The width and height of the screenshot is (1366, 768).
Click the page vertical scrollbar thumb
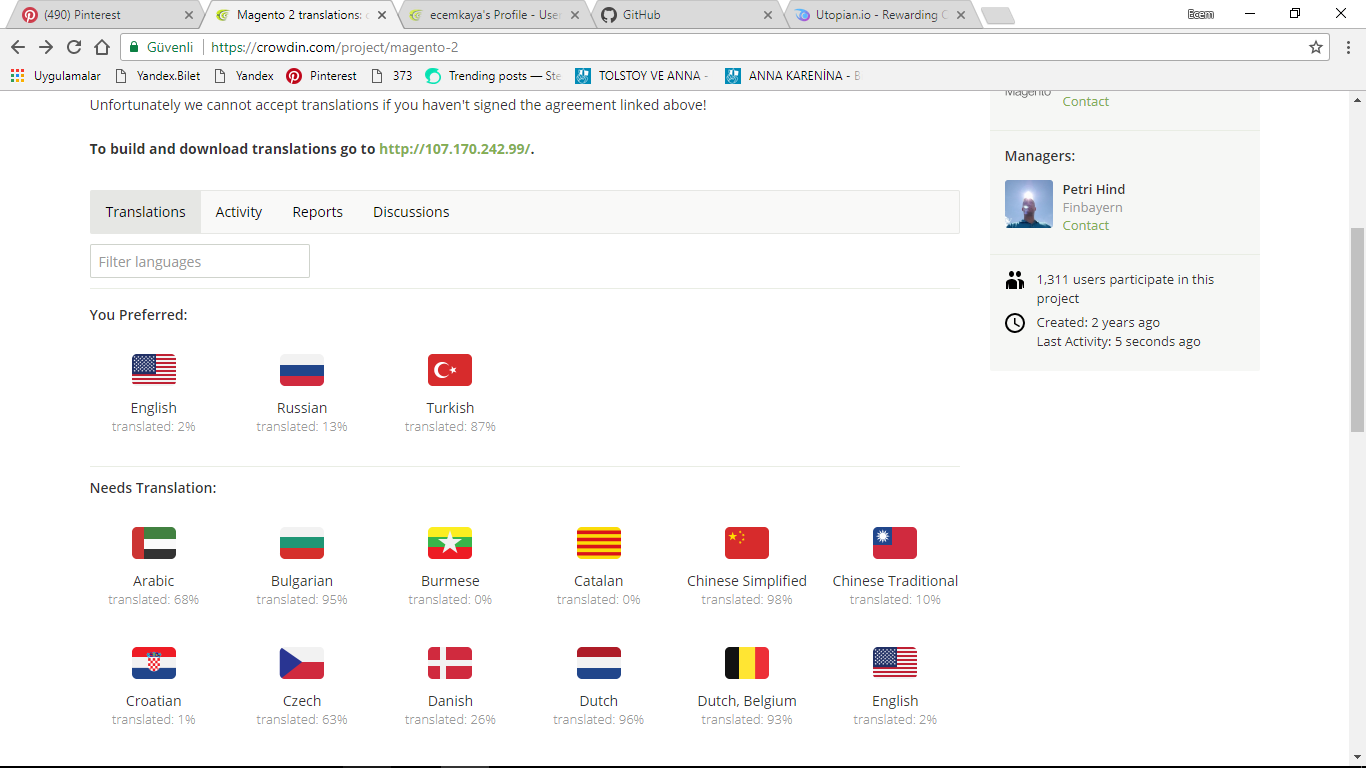point(1357,330)
